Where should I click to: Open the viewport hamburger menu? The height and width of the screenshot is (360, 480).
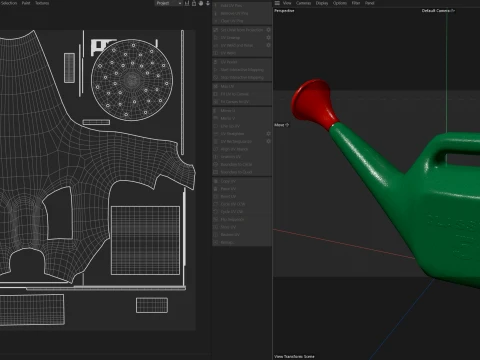pos(277,3)
